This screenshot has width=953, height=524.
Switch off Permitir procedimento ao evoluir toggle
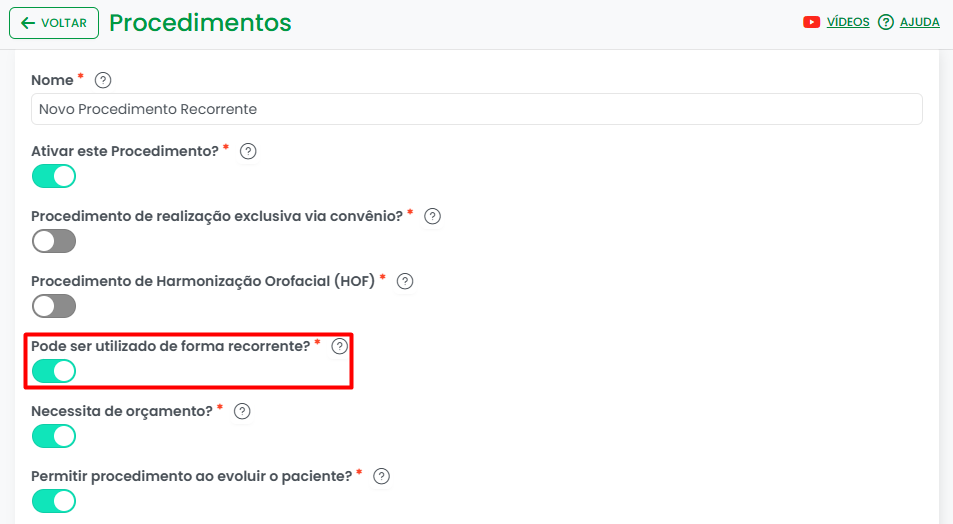[54, 500]
